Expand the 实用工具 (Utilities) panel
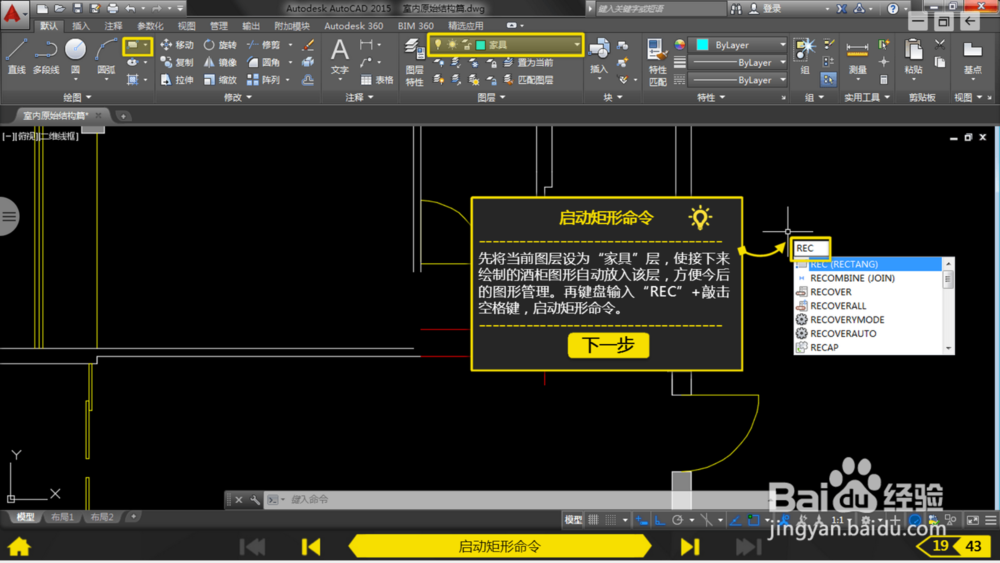 pos(867,97)
